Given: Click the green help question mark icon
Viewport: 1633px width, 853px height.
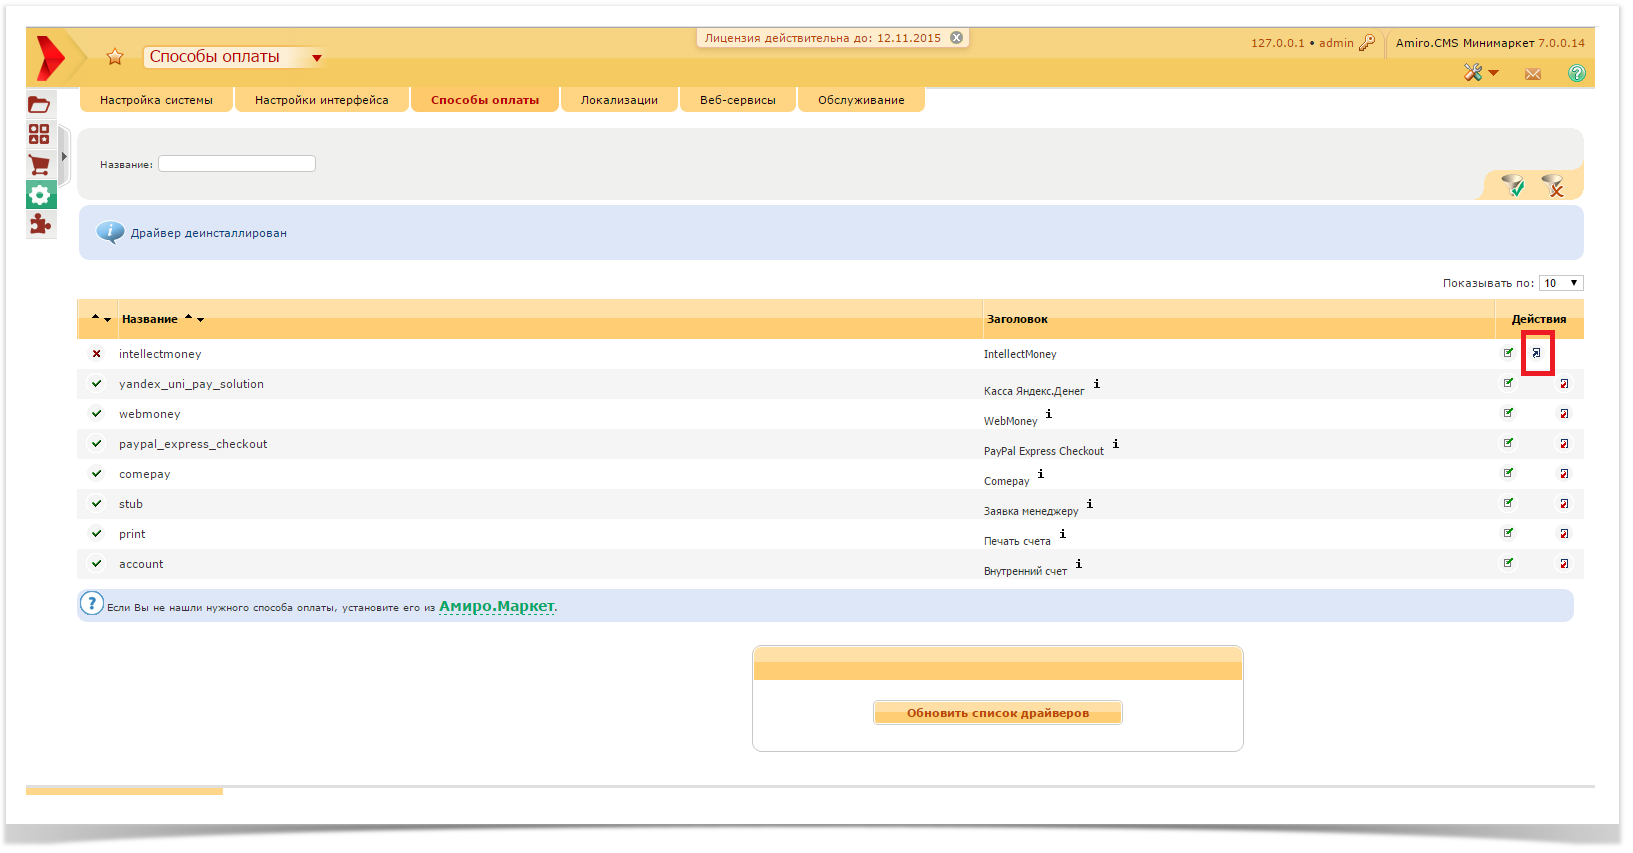Looking at the screenshot, I should pos(1576,73).
